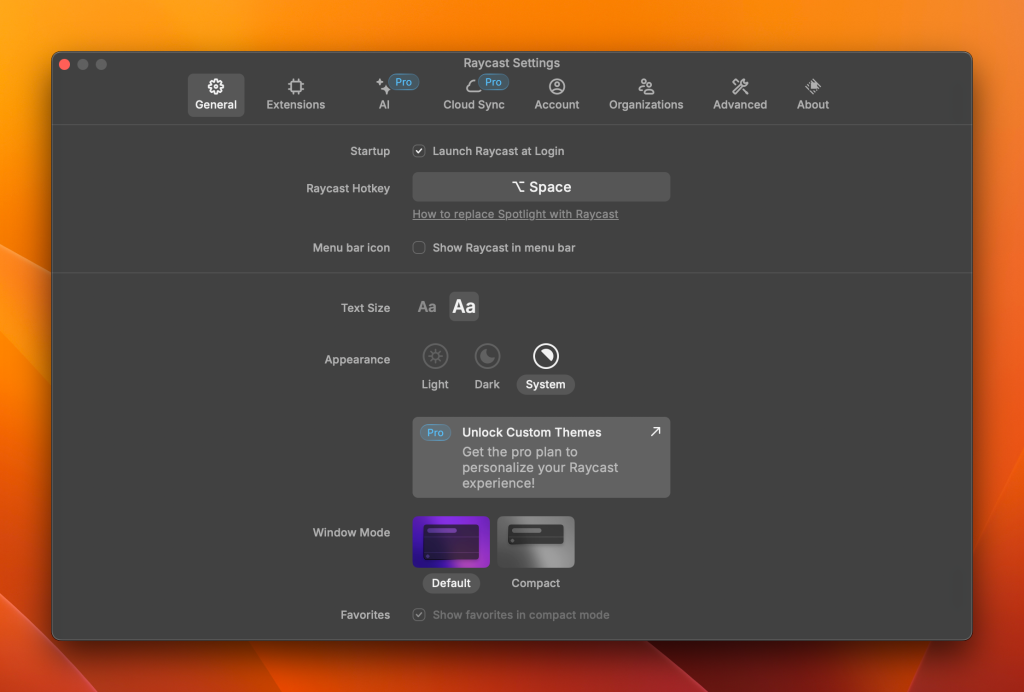Switch appearance to Light mode
1024x692 pixels.
[435, 356]
